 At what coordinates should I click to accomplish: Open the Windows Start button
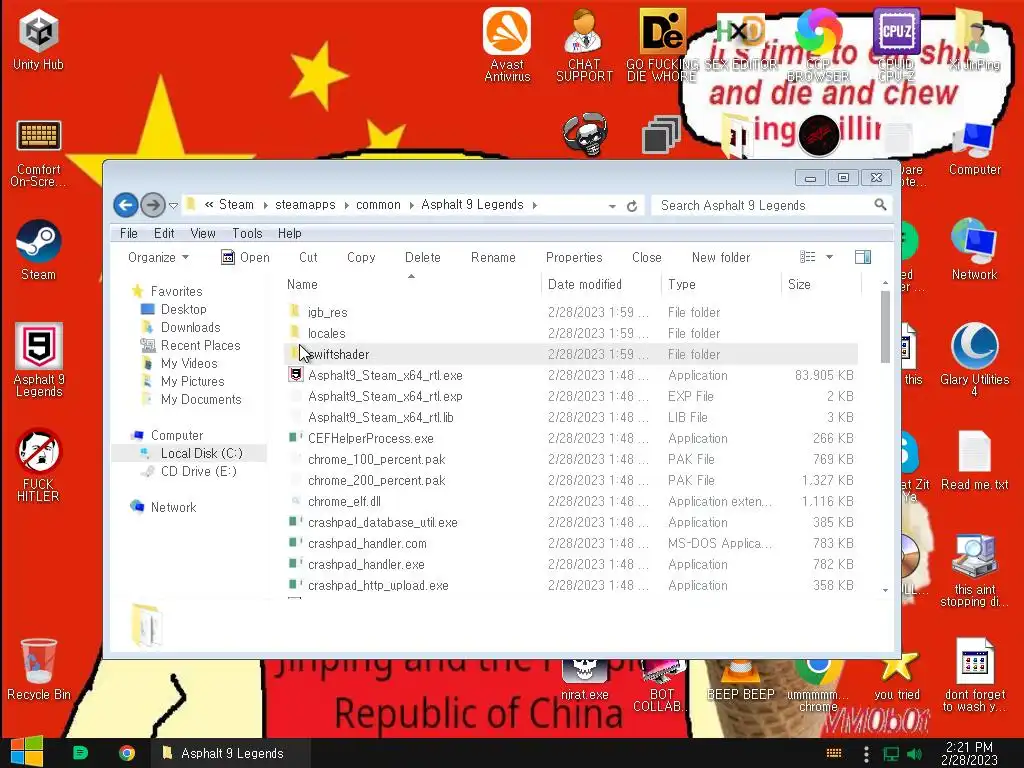point(27,752)
